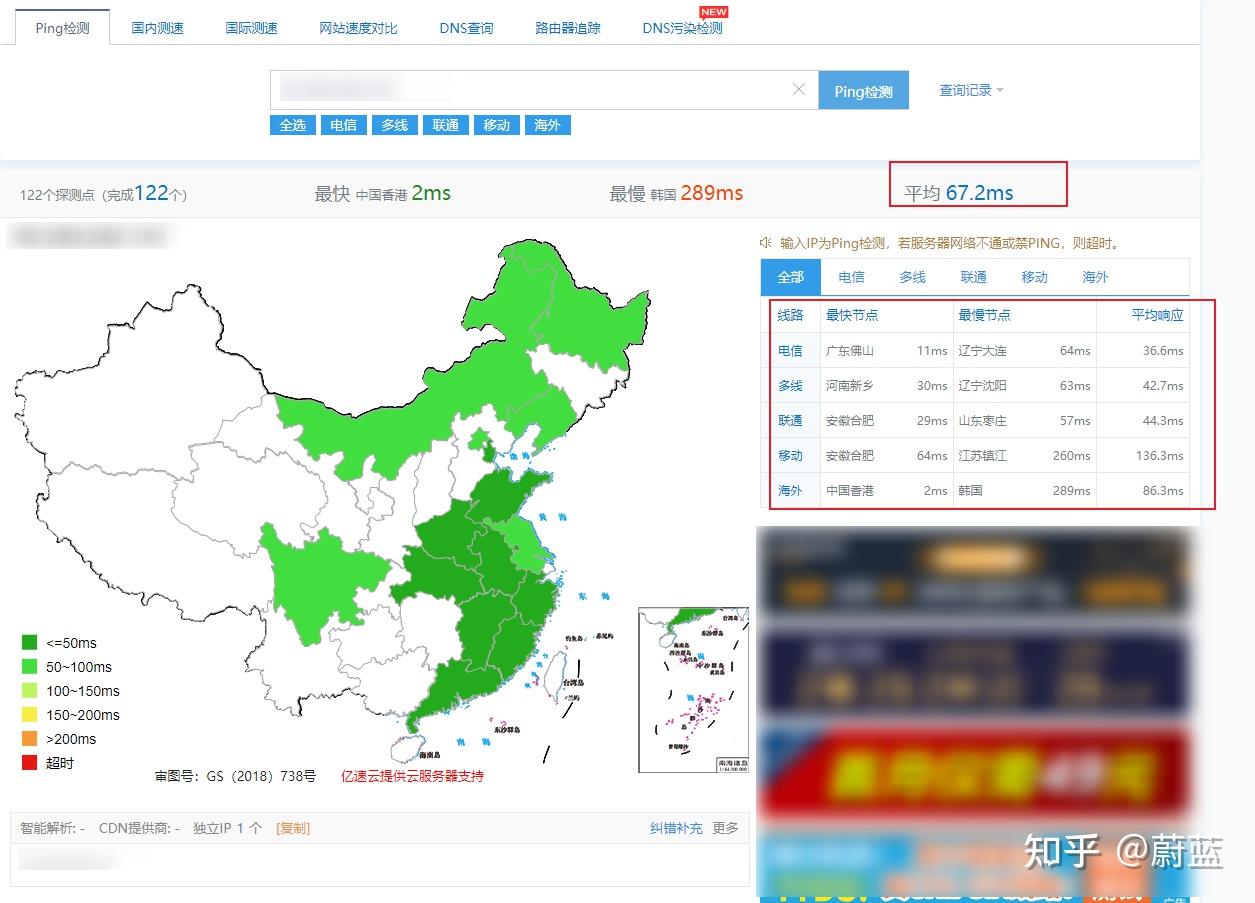This screenshot has height=903, width=1255.
Task: Click the blue Ping检测 button
Action: pyautogui.click(x=864, y=90)
